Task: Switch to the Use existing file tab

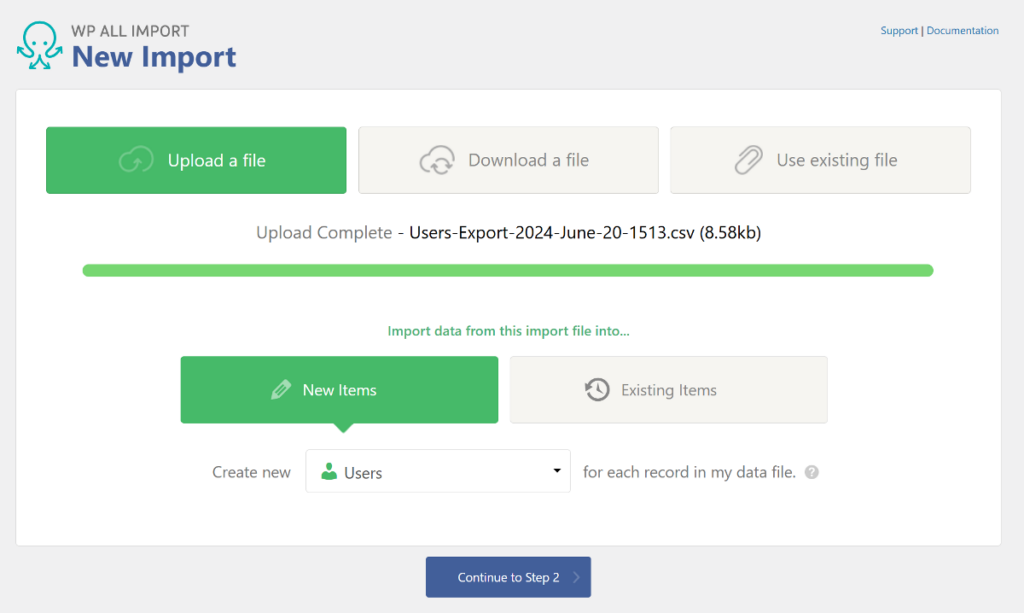Action: pos(820,160)
